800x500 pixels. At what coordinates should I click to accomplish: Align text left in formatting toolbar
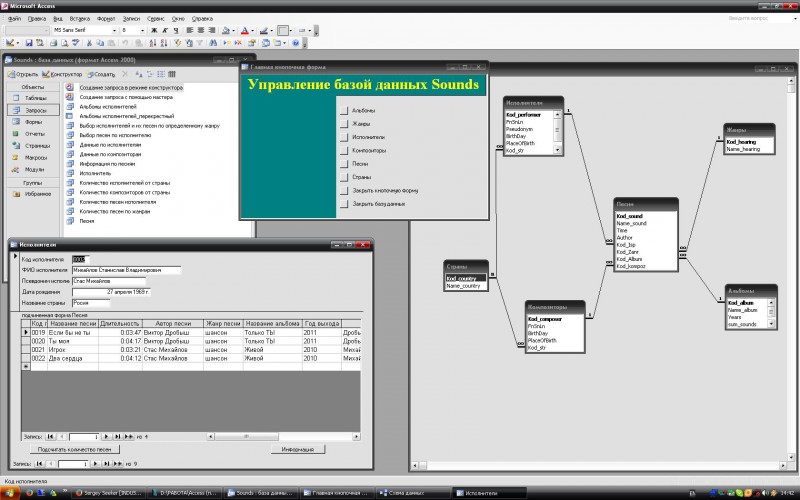coord(189,31)
